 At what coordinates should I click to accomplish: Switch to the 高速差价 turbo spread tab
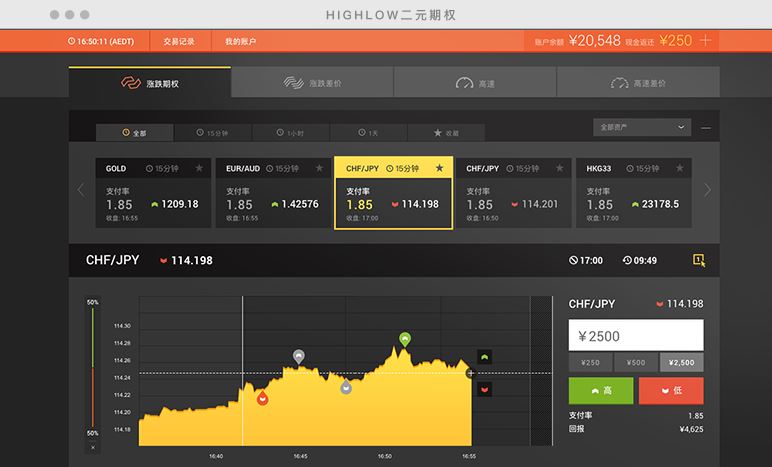(x=638, y=83)
